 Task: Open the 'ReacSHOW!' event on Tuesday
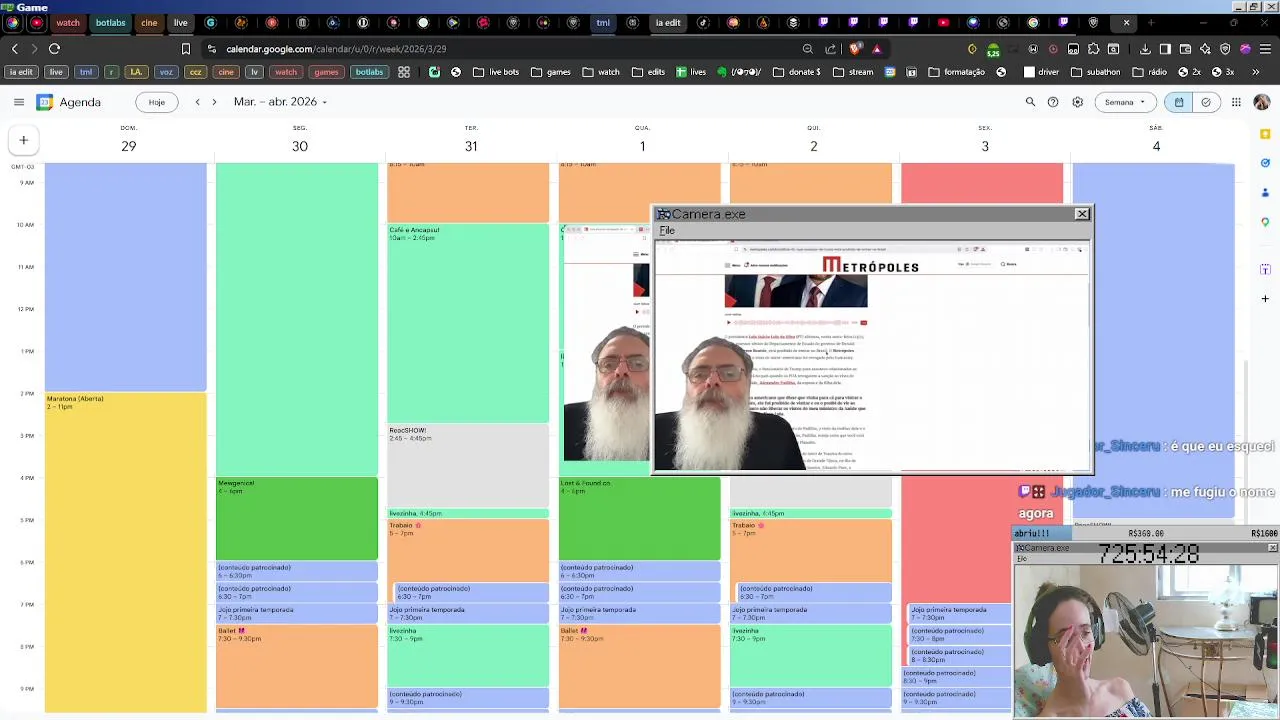pyautogui.click(x=468, y=465)
